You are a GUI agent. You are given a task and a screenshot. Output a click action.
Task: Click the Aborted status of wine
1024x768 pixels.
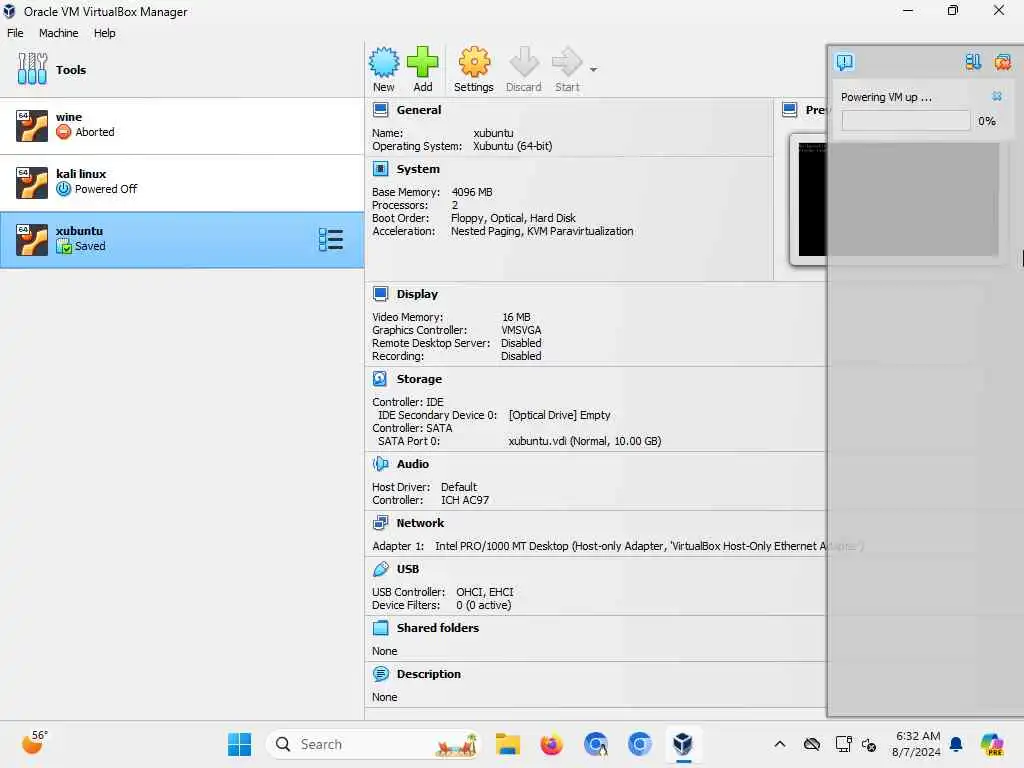pos(95,132)
